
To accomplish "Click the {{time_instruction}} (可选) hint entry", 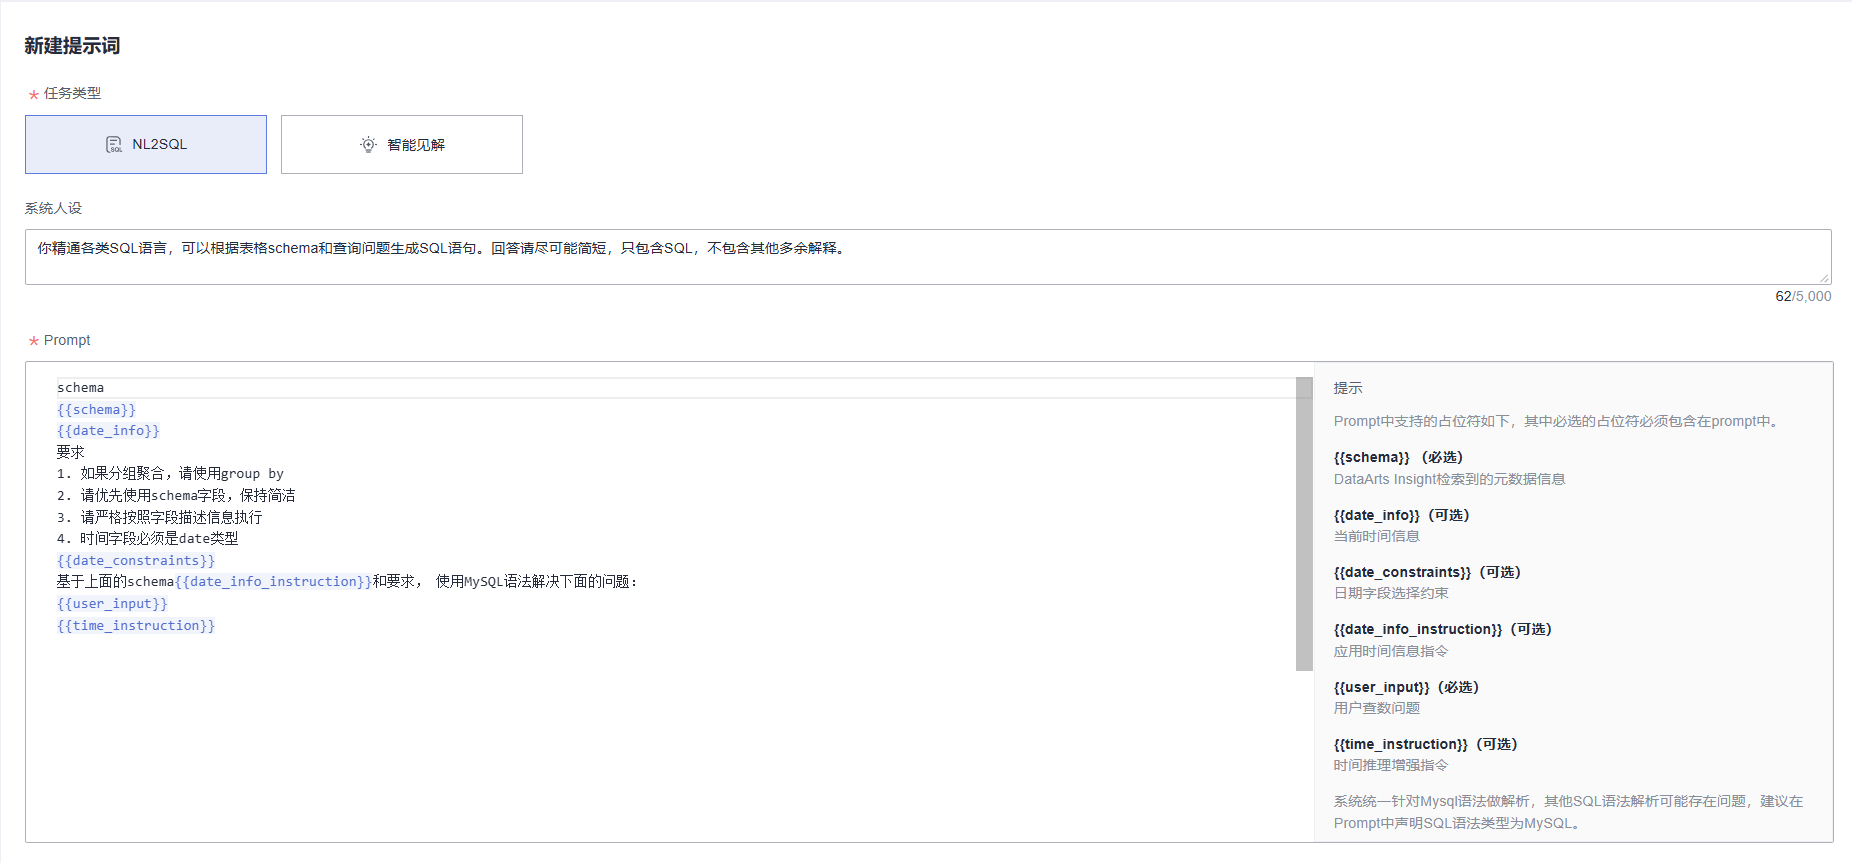I will (x=1425, y=744).
